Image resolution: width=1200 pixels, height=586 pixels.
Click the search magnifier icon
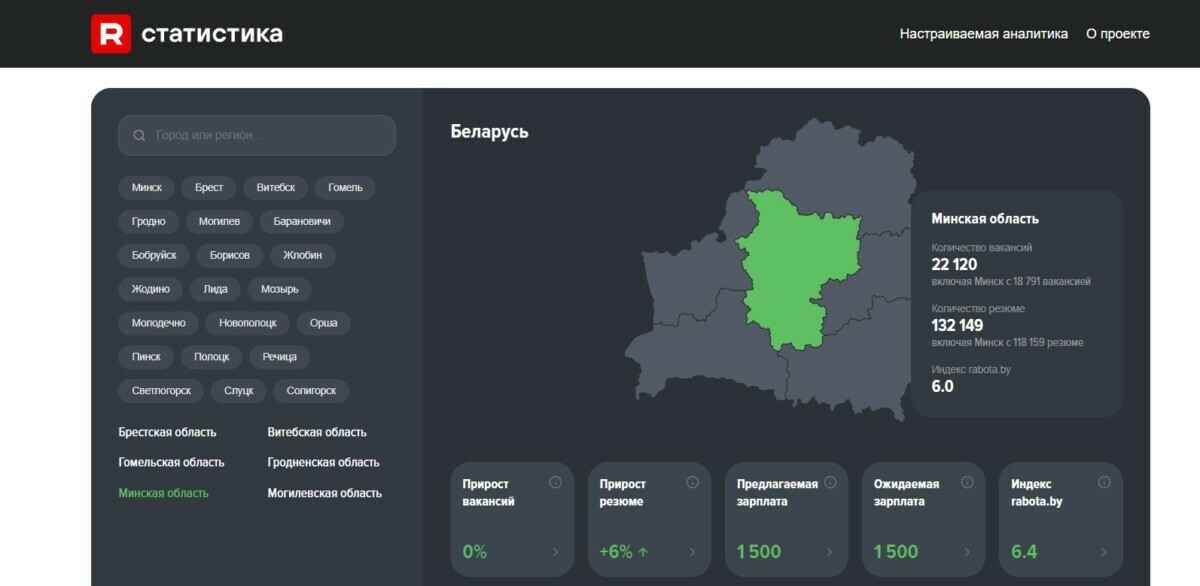pos(139,135)
